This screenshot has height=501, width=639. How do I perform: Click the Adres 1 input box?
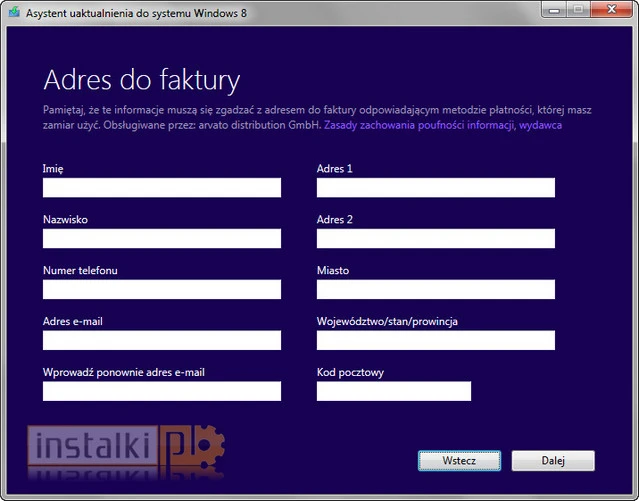pyautogui.click(x=435, y=188)
